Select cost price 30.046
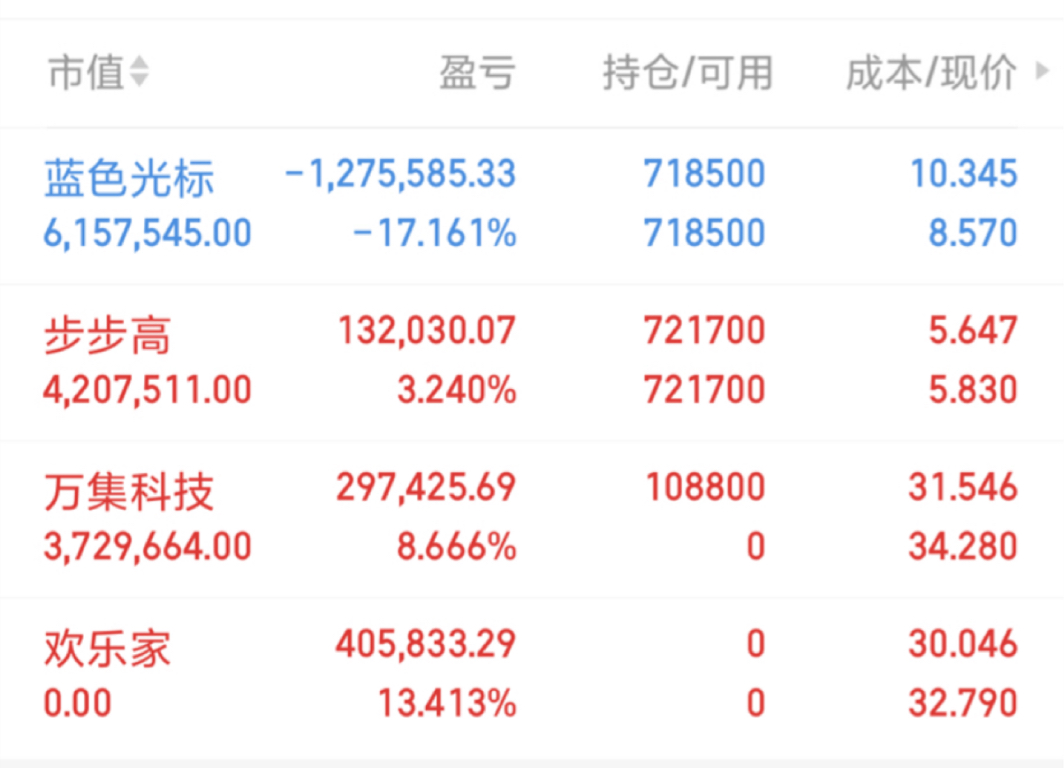 964,645
